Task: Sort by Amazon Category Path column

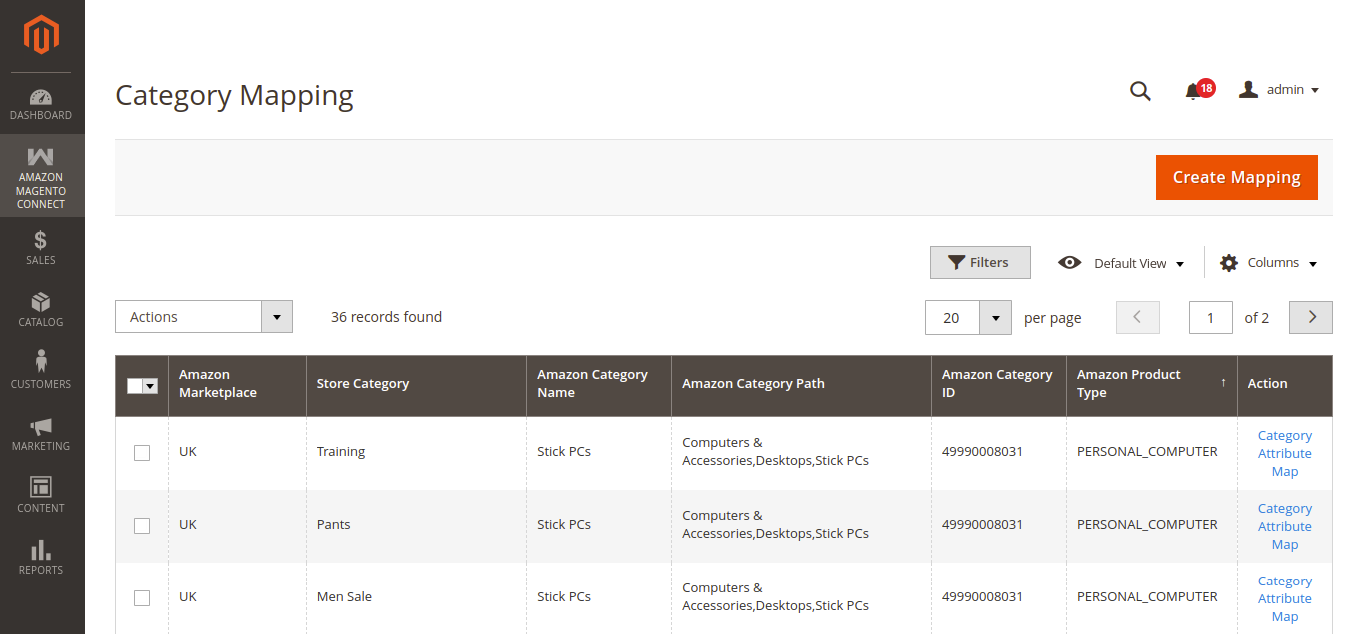Action: (x=801, y=384)
